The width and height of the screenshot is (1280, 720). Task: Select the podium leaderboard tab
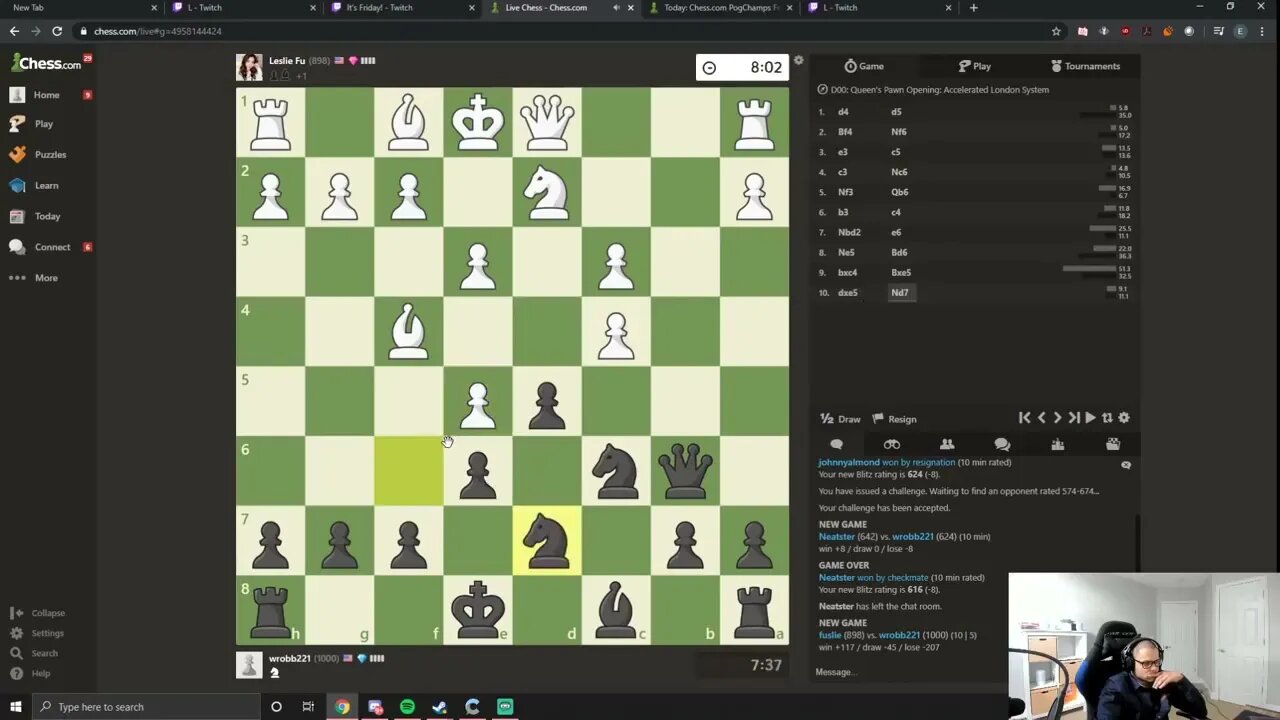pyautogui.click(x=1058, y=444)
